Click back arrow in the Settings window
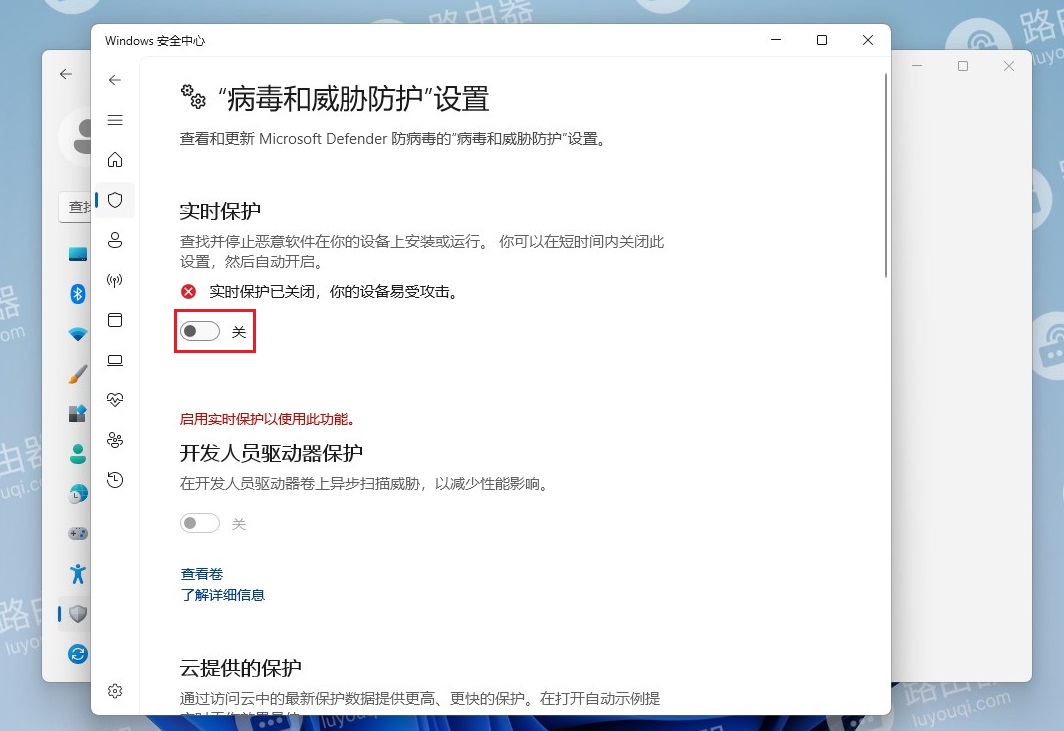 [x=66, y=74]
